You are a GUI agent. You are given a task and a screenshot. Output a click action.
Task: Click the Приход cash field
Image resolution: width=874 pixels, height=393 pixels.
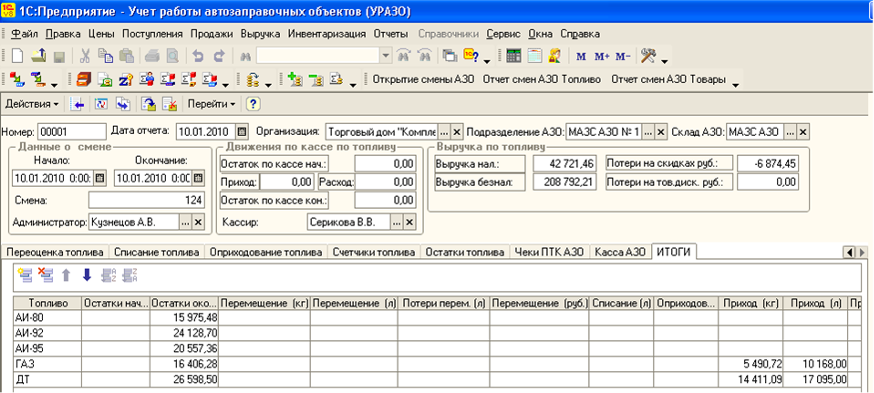[287, 182]
